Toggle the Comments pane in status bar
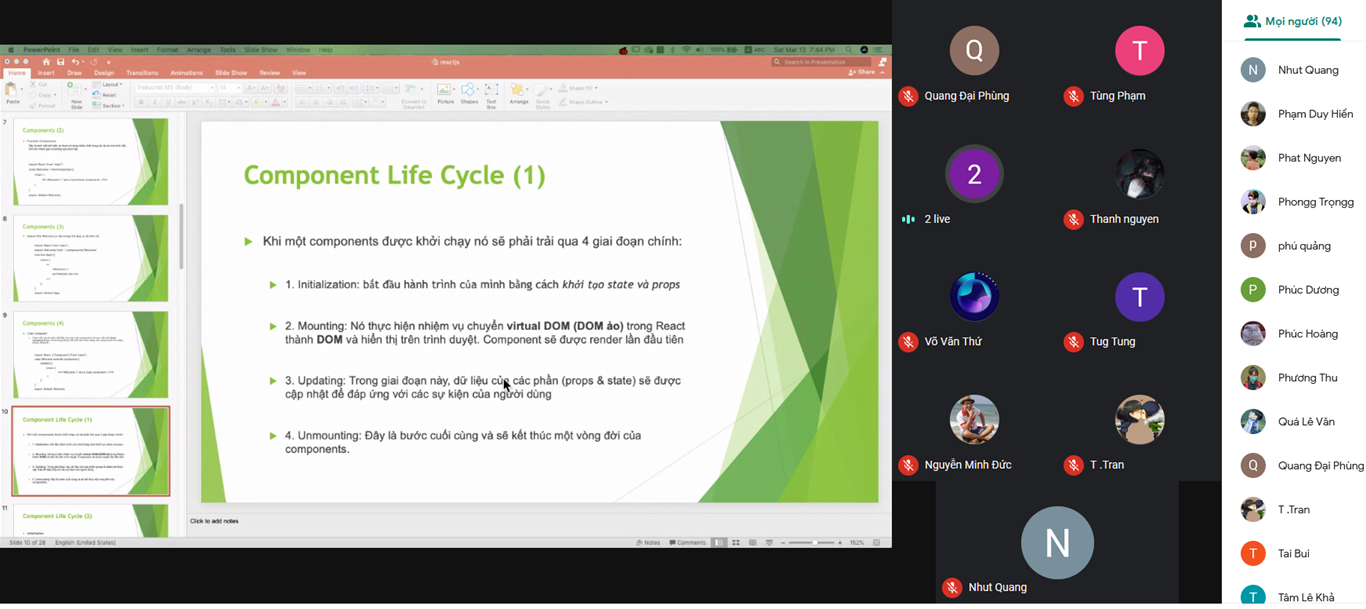Viewport: 1366px width, 609px height. (687, 543)
